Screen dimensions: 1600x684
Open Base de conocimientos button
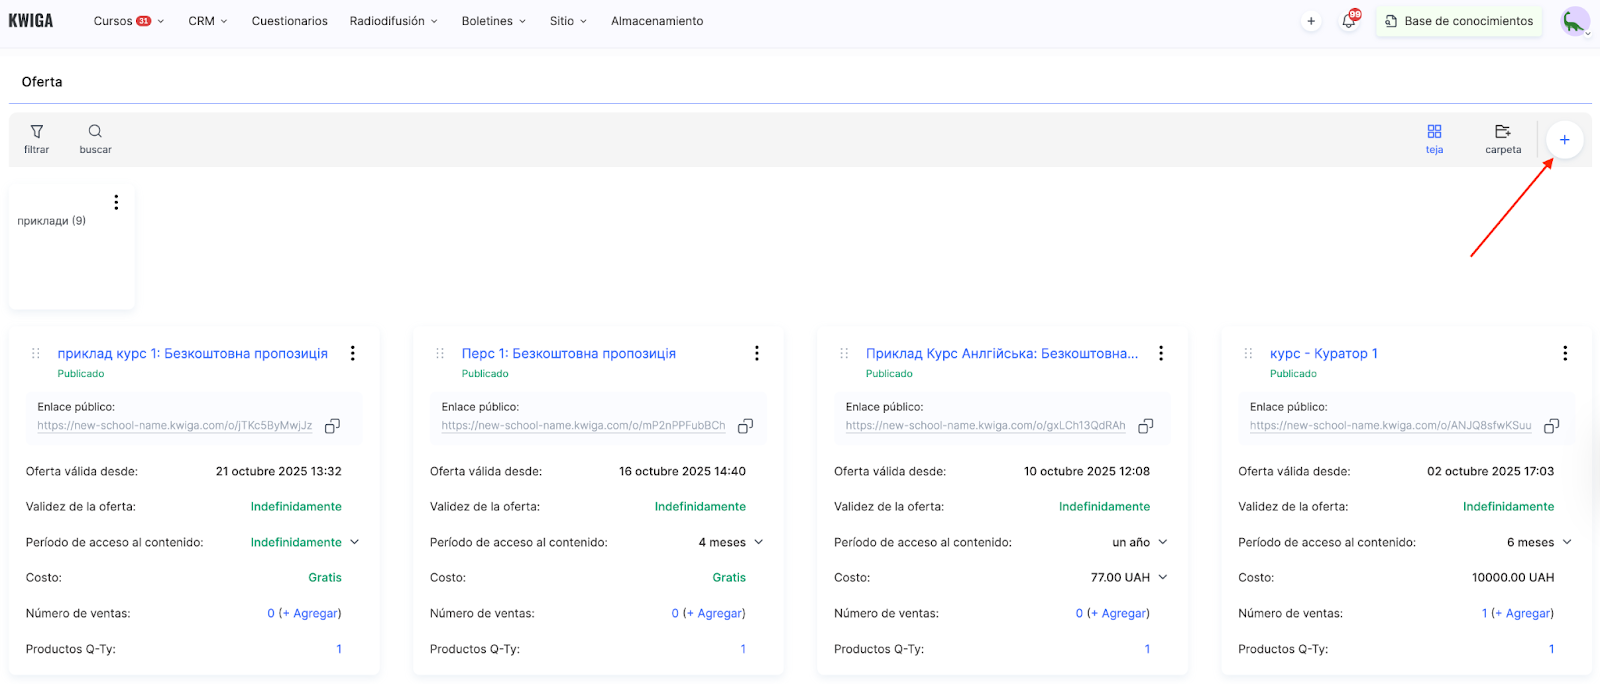pos(1459,21)
